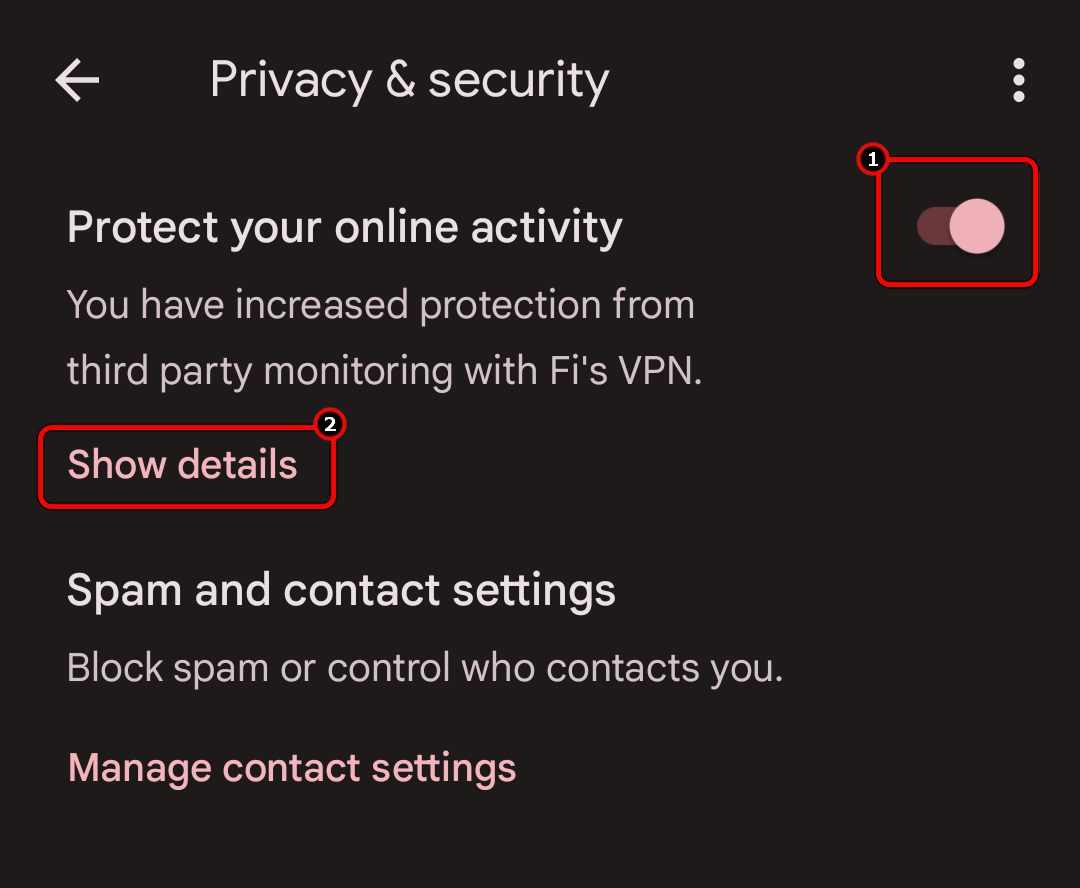This screenshot has width=1080, height=888.
Task: Tap the Spam and contact settings heading
Action: 341,590
